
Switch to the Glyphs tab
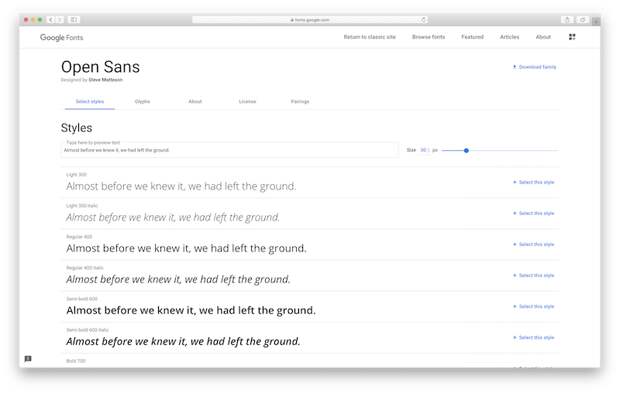(x=142, y=102)
